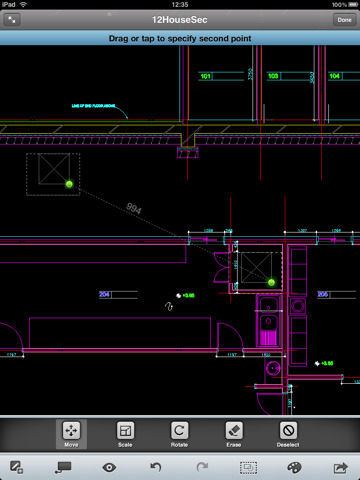Choose the Erase tool
Screen dimensions: 360x480
(234, 434)
